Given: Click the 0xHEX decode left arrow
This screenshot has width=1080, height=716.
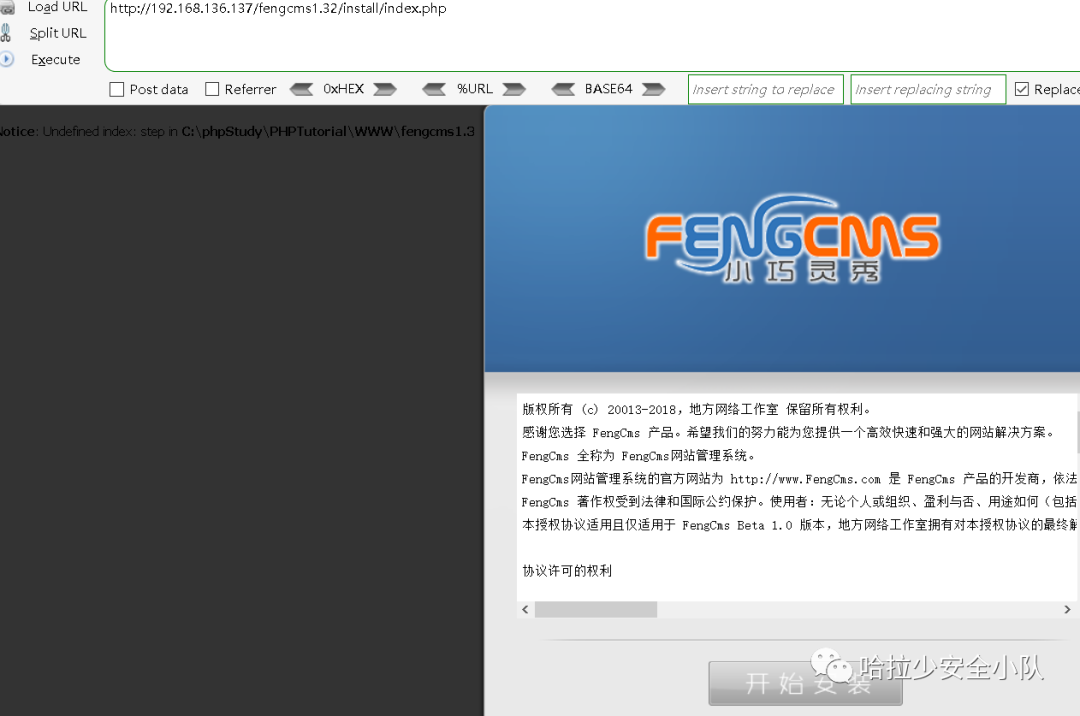Looking at the screenshot, I should [302, 89].
